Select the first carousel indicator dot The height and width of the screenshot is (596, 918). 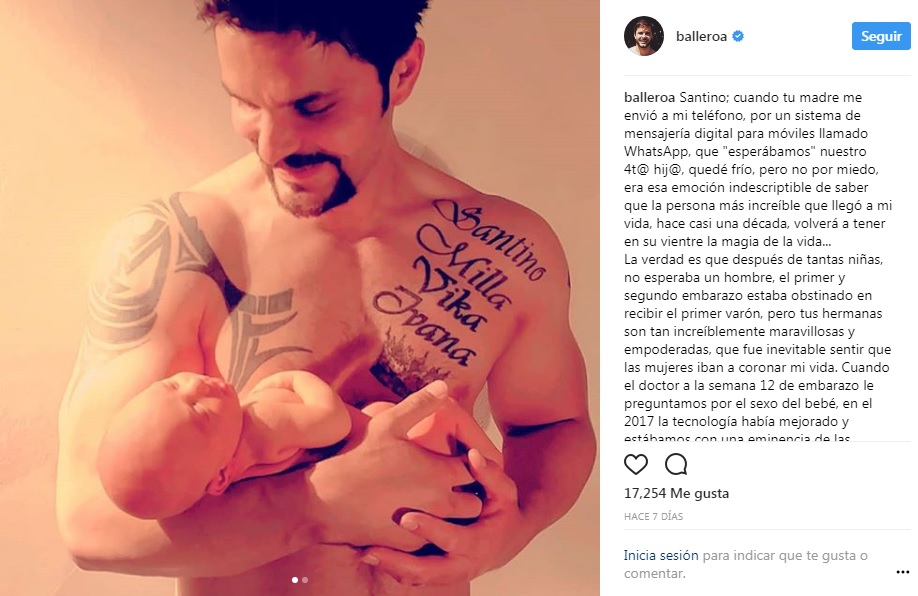click(294, 580)
